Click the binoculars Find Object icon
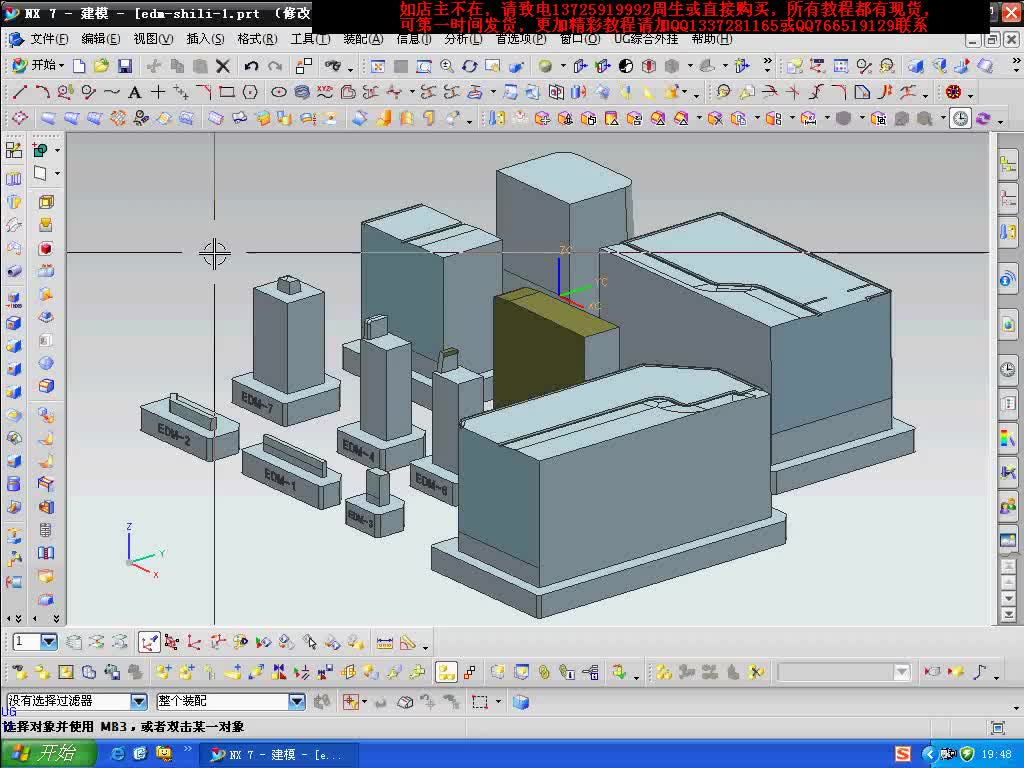The width and height of the screenshot is (1024, 768). [333, 66]
